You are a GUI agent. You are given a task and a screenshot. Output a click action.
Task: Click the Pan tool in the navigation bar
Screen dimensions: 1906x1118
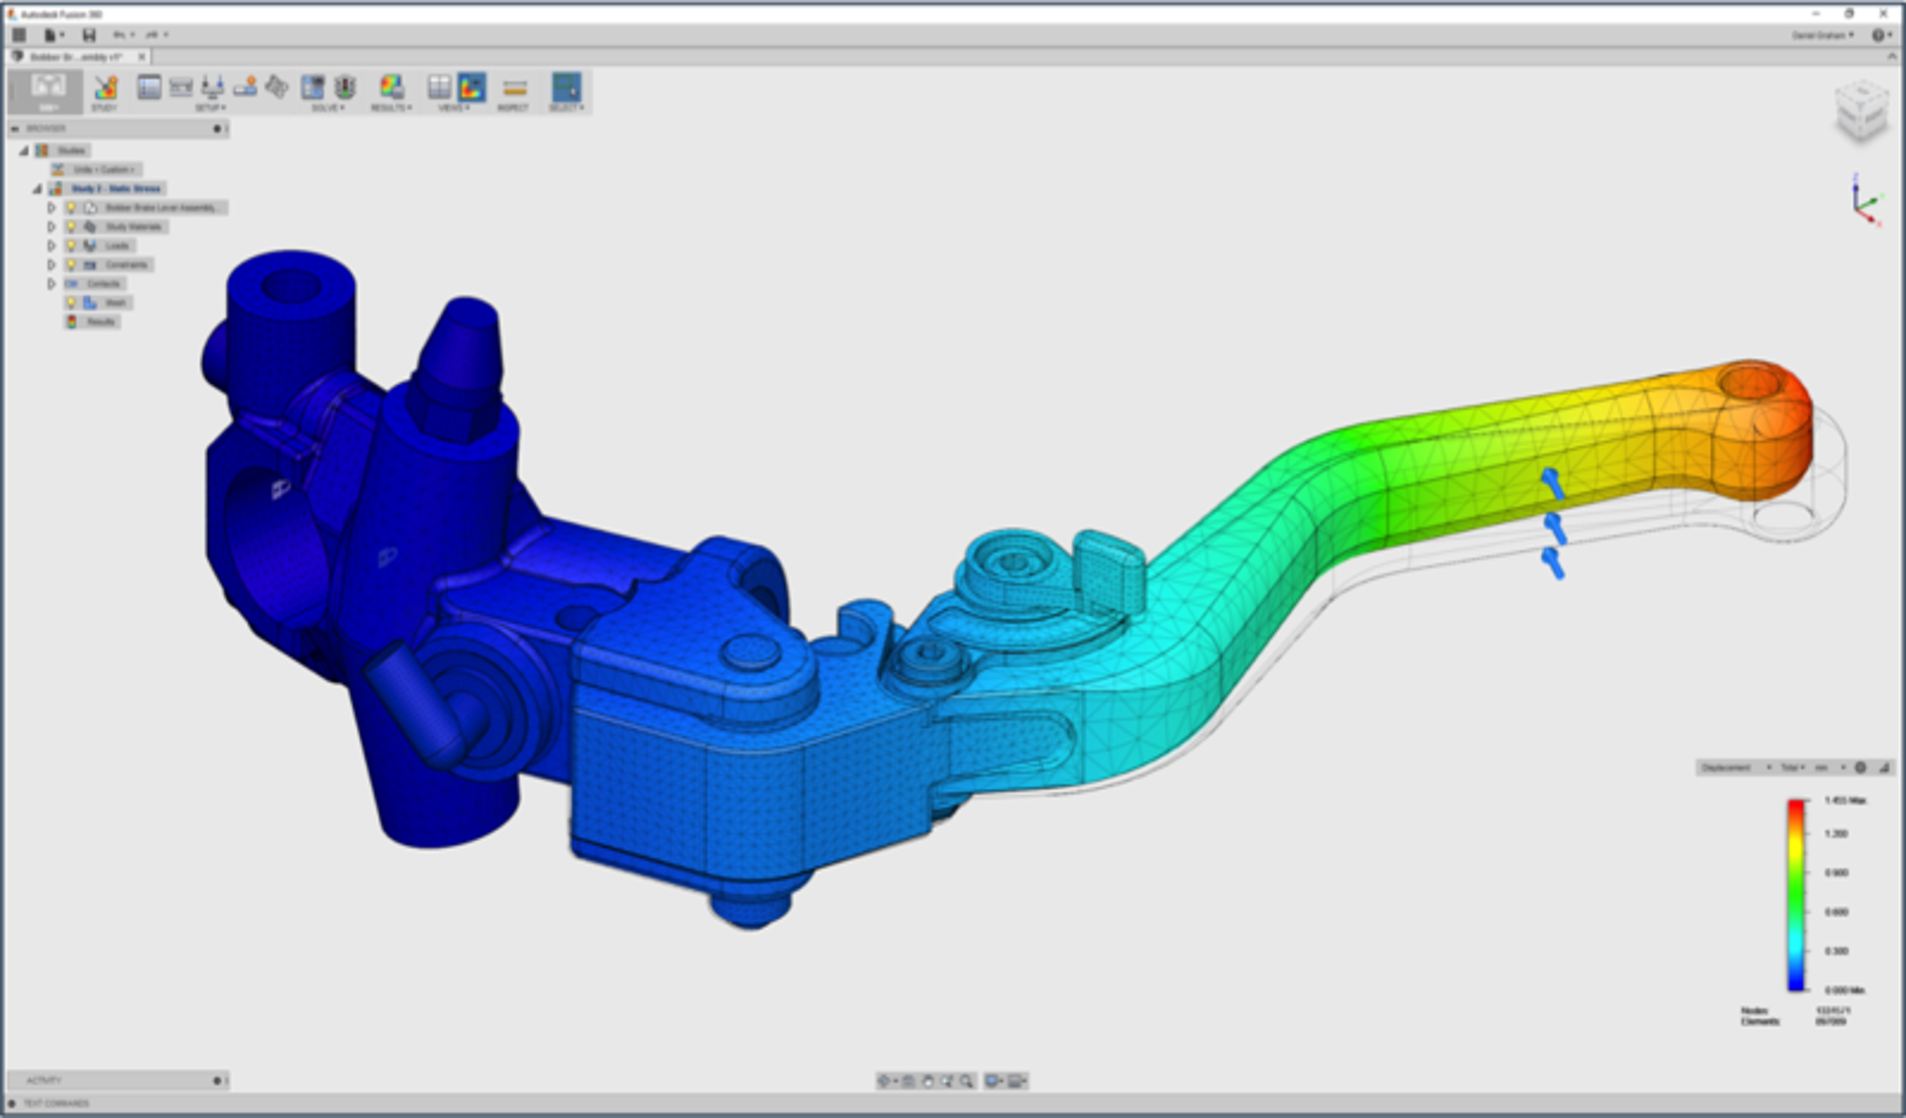tap(928, 1080)
